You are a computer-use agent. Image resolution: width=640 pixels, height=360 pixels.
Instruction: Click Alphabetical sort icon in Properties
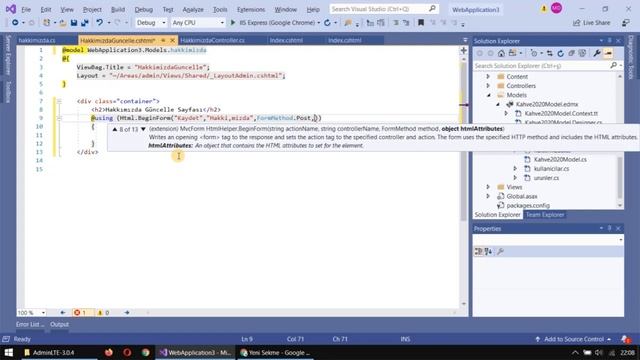pos(488,251)
